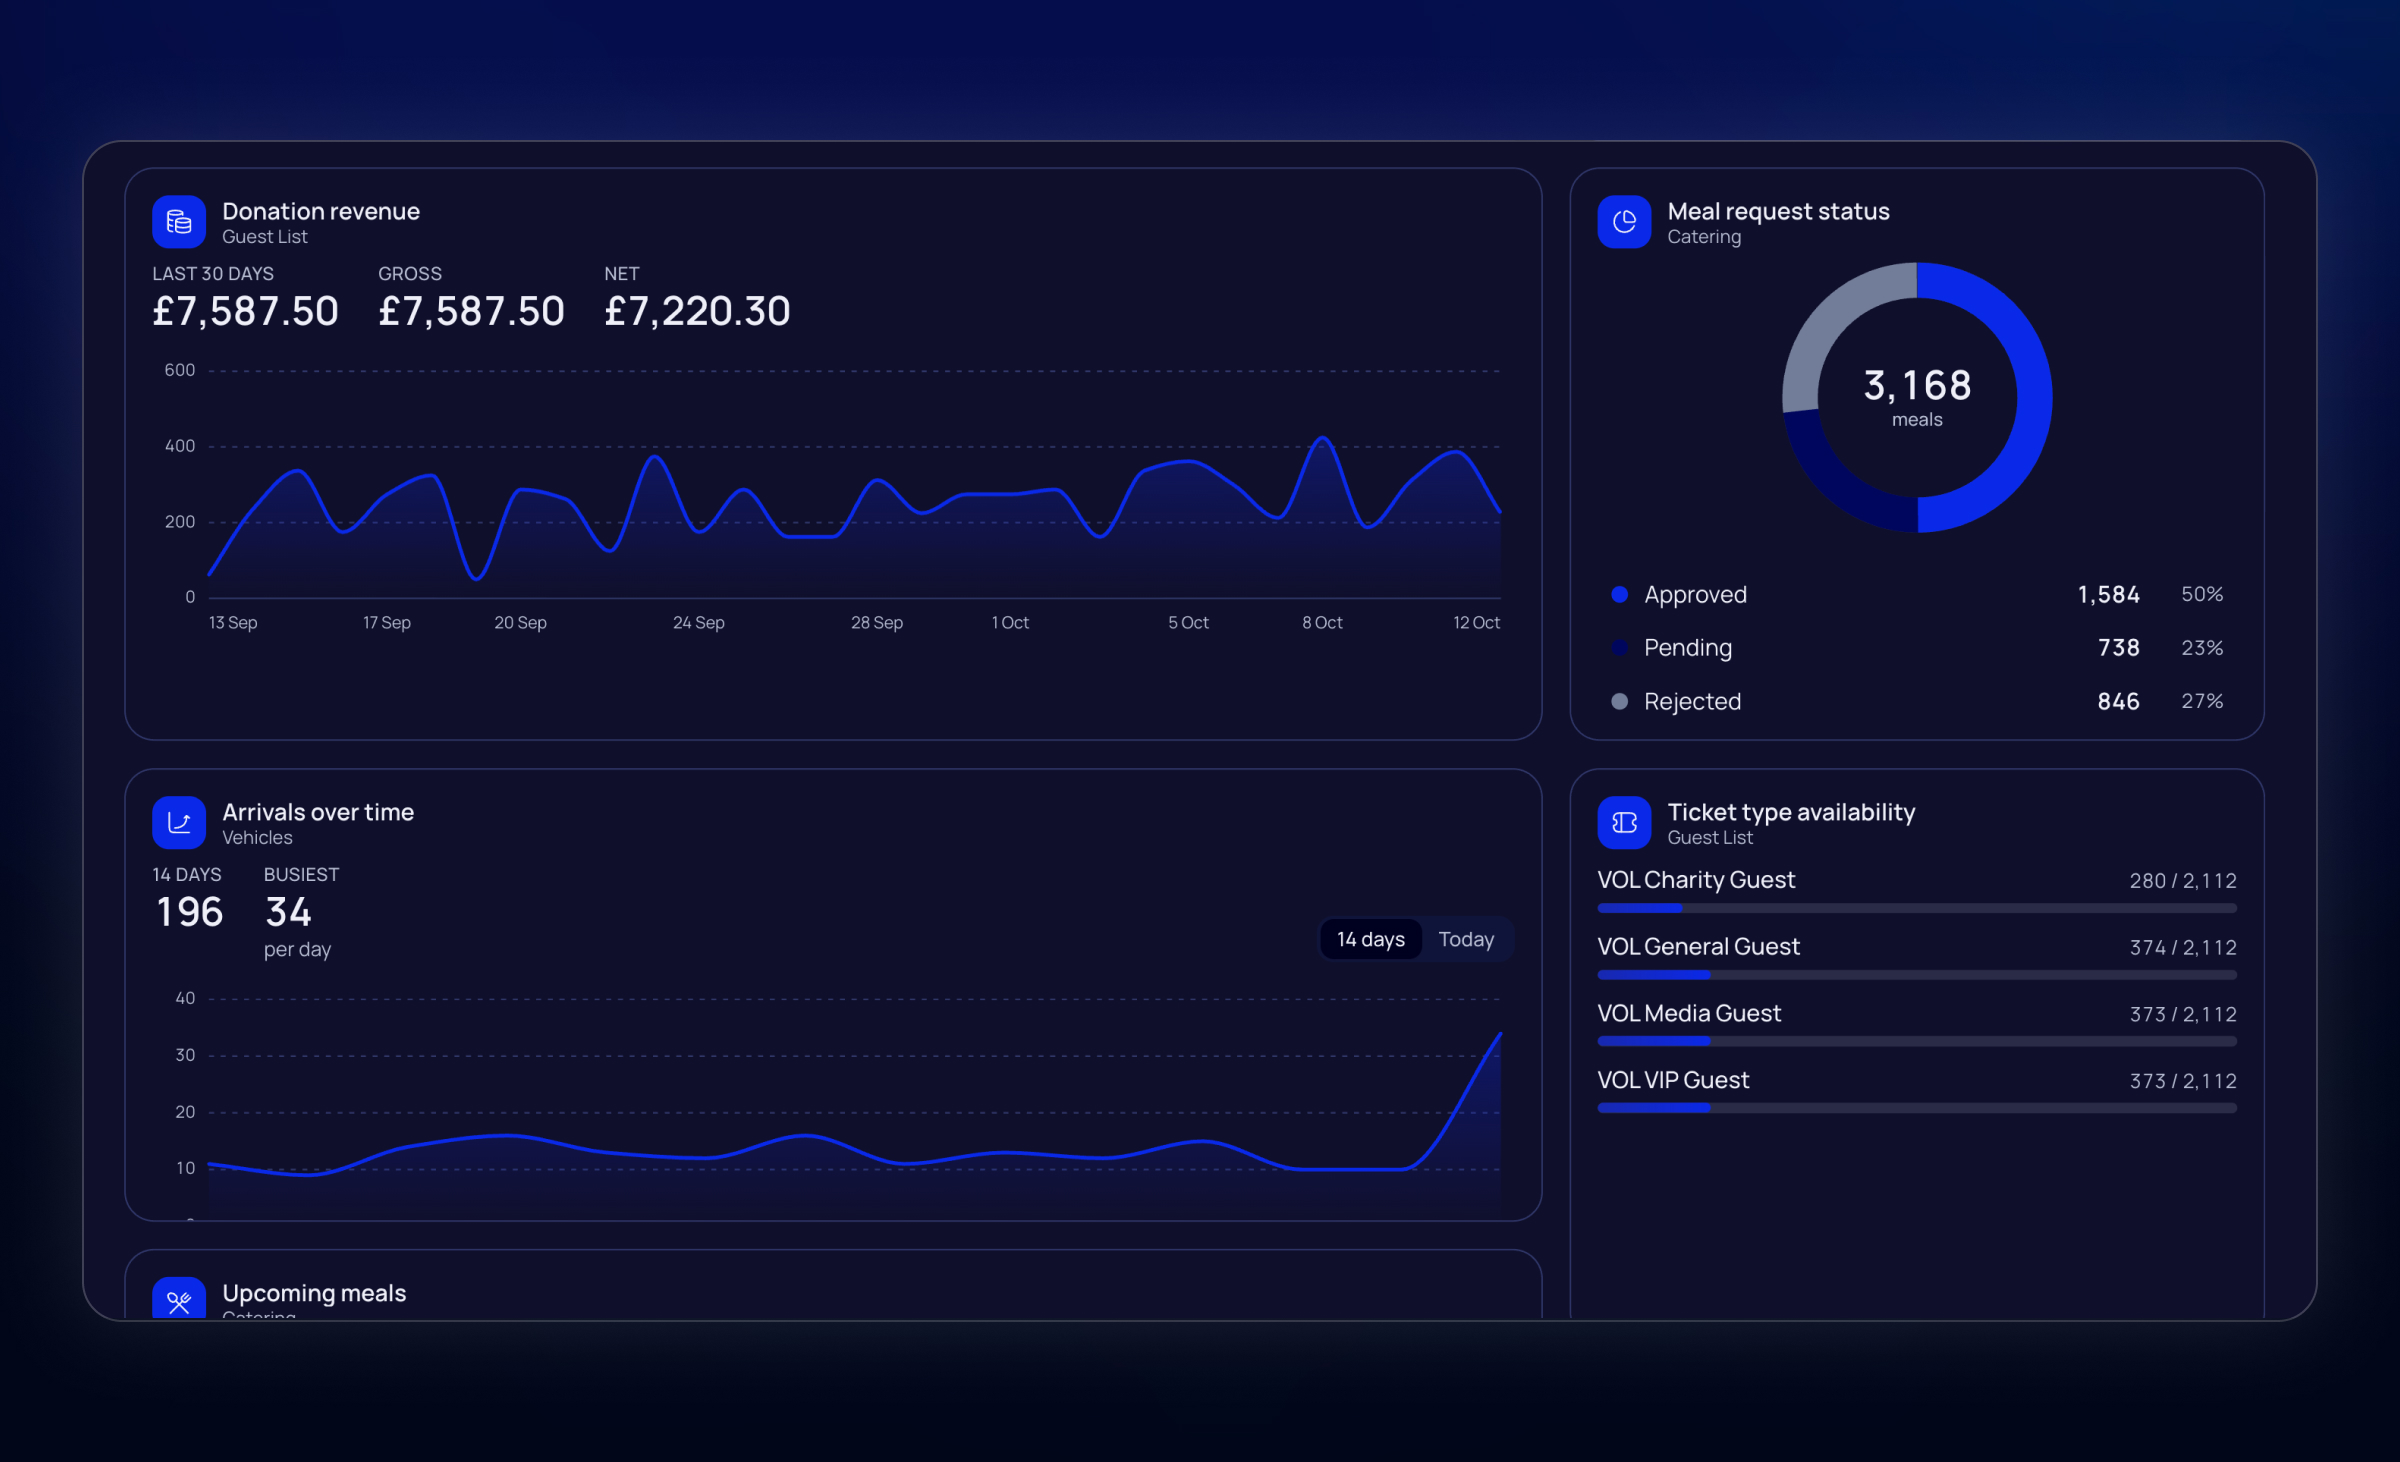Viewport: 2400px width, 1462px height.
Task: Click the 1 Oct axis label
Action: tap(1010, 622)
